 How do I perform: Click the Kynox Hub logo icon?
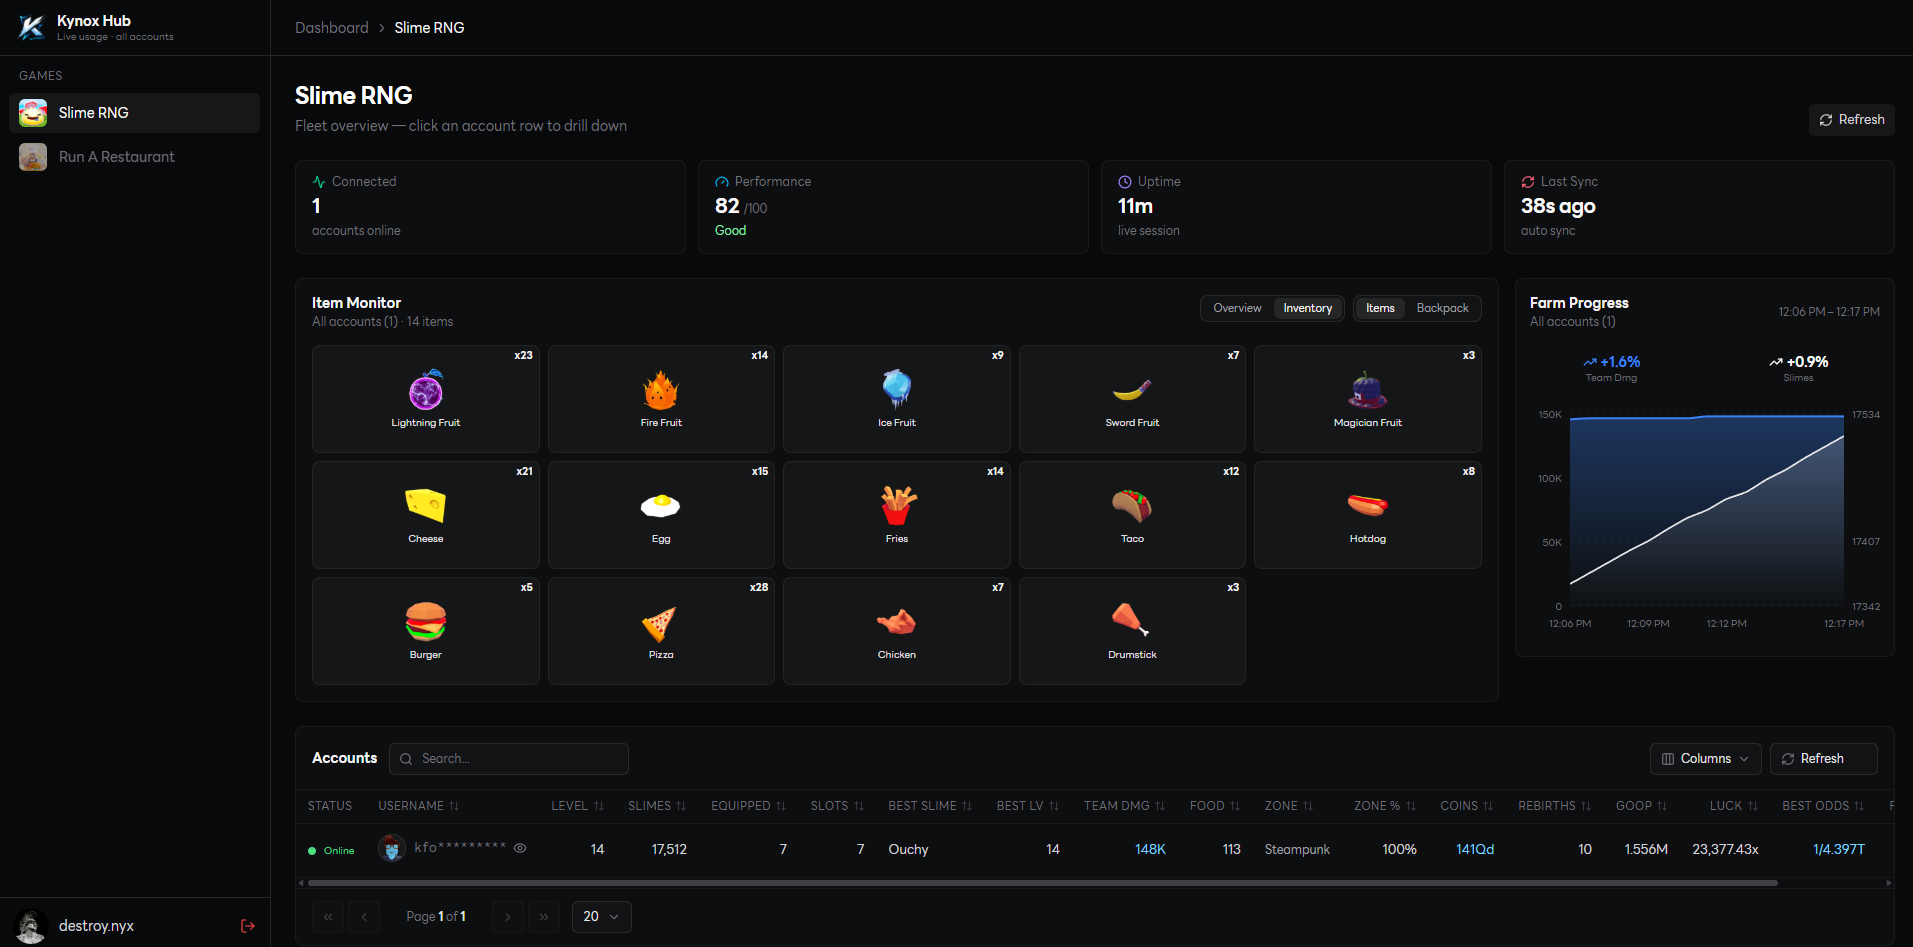[x=32, y=27]
